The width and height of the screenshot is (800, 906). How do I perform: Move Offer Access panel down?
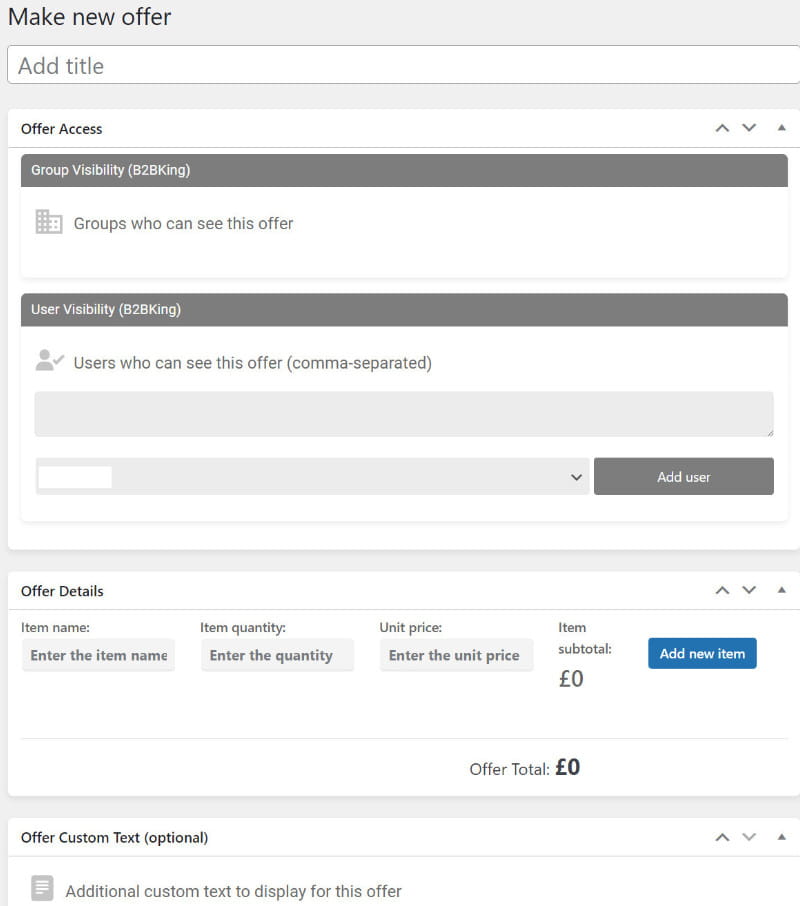click(749, 128)
